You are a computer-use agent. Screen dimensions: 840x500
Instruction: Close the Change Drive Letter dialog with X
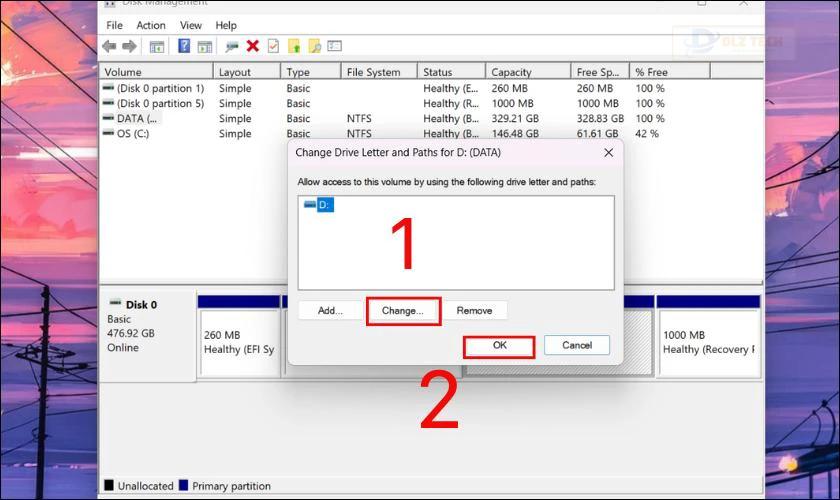[x=609, y=153]
